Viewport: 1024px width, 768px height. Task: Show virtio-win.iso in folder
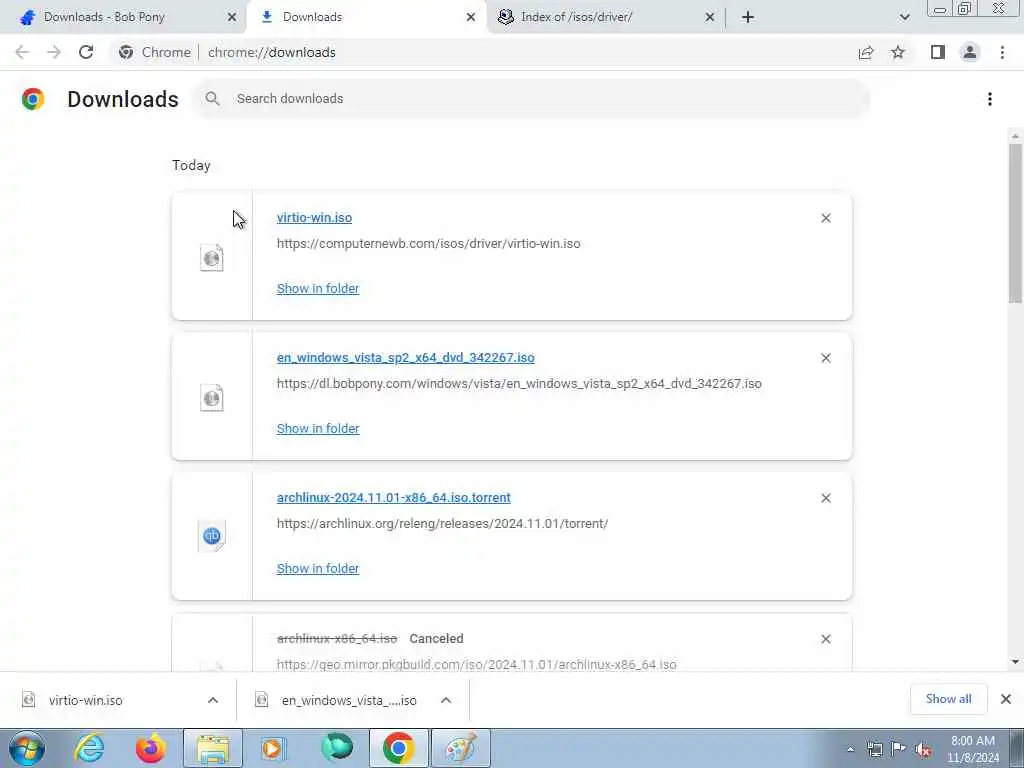click(318, 288)
